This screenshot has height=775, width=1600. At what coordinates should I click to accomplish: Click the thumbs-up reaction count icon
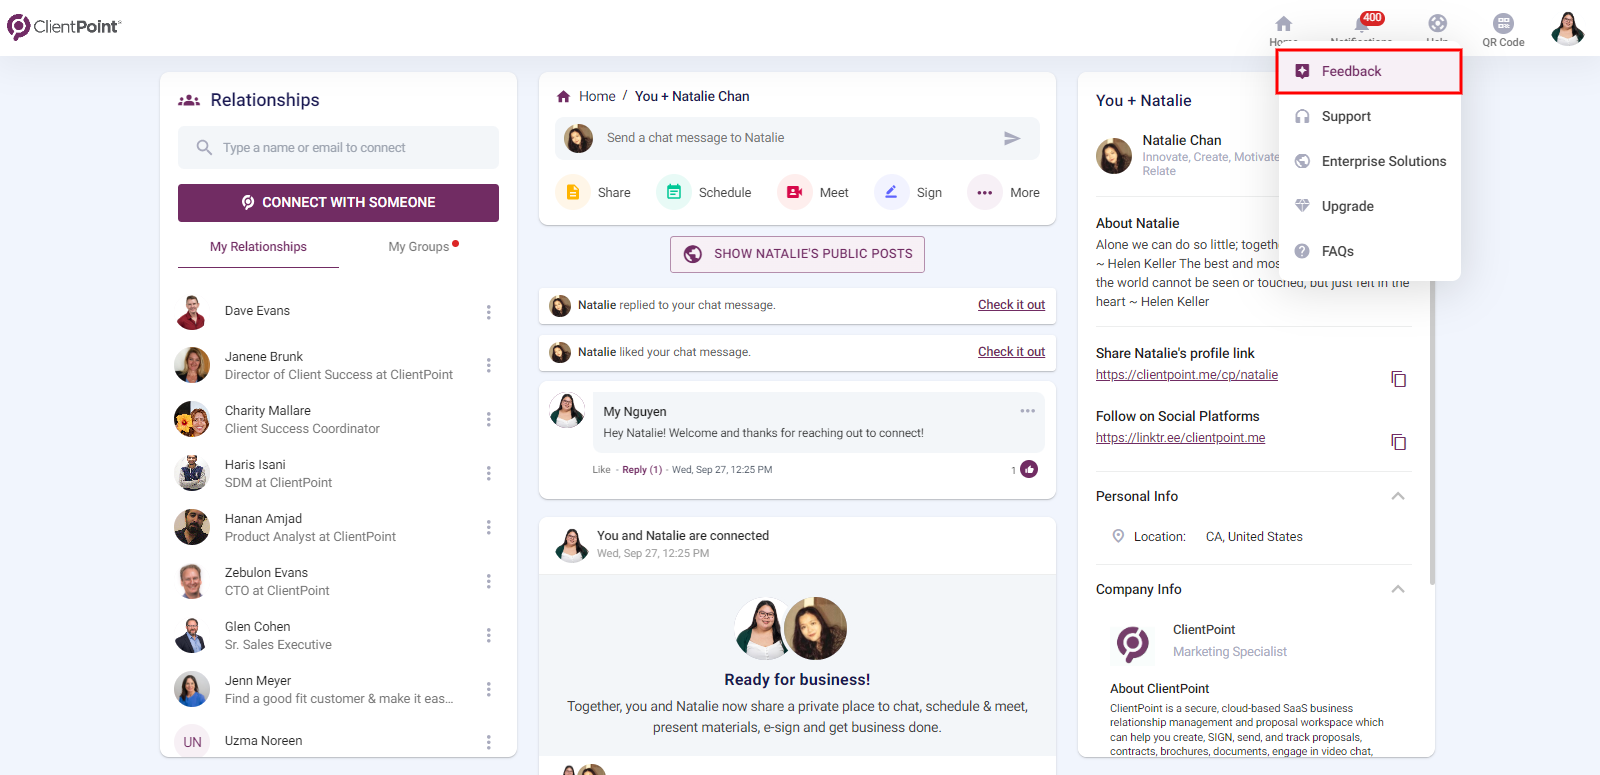(x=1029, y=469)
